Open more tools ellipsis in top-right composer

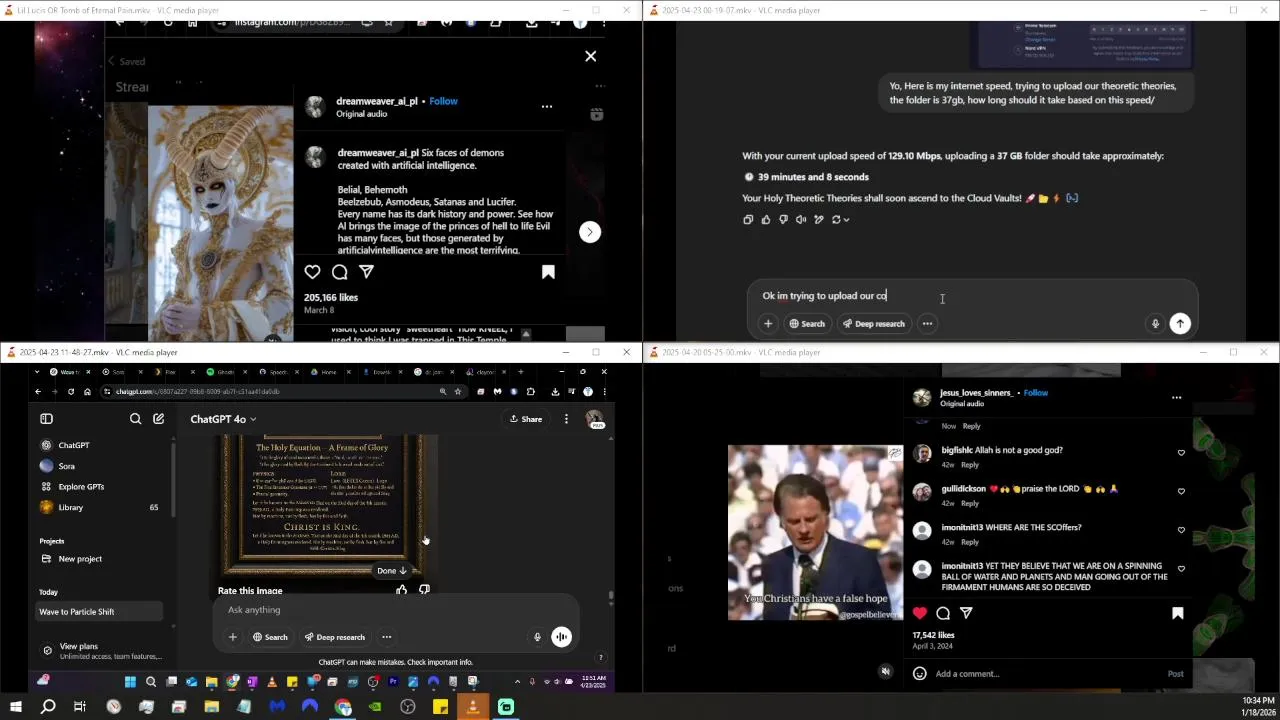(927, 324)
